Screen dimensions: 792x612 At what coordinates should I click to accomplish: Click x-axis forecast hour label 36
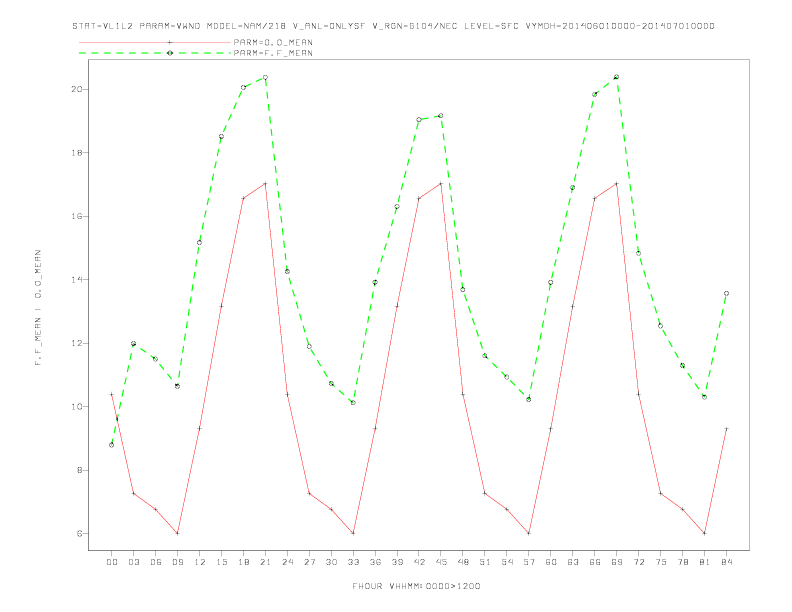(375, 562)
